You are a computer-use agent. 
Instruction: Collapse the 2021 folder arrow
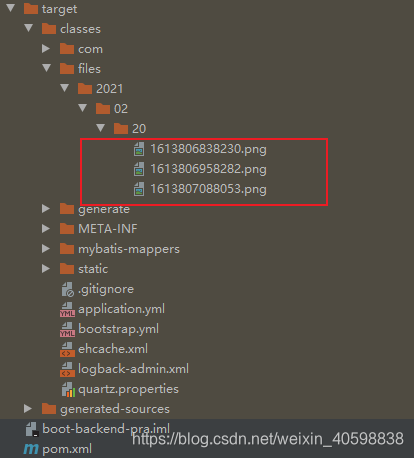coord(65,88)
